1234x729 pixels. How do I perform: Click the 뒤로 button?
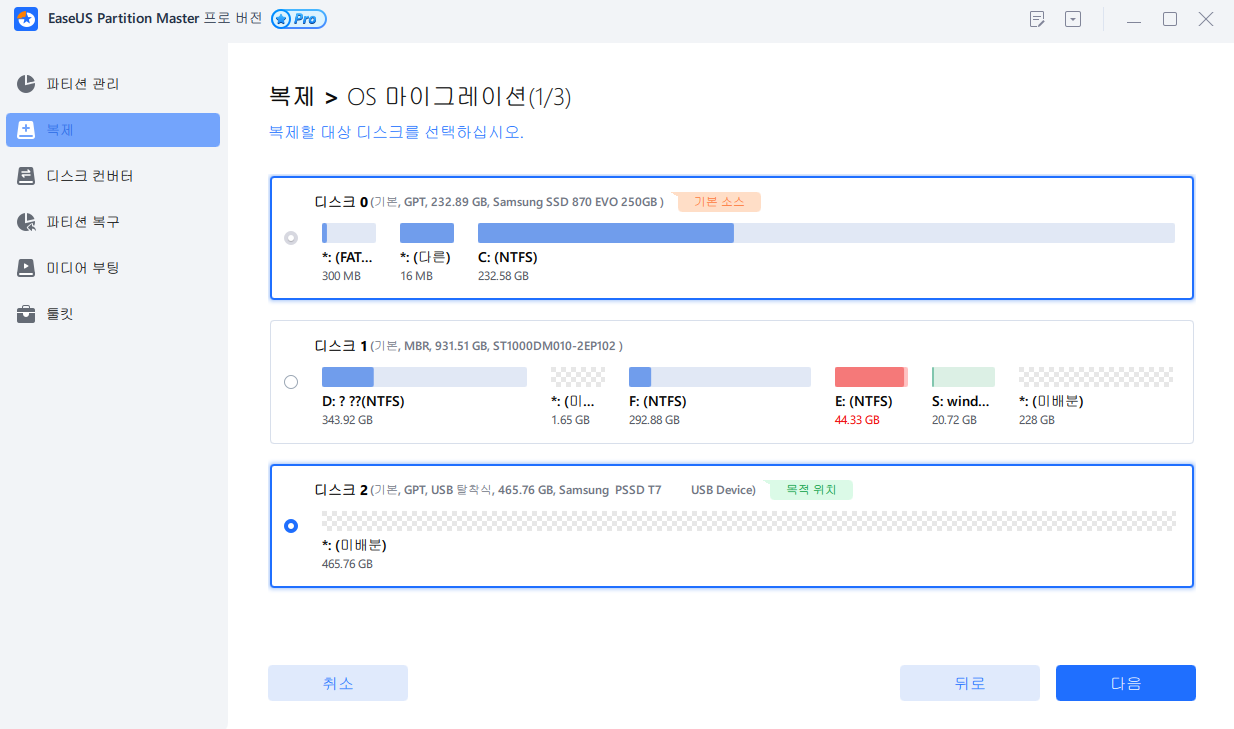coord(970,683)
